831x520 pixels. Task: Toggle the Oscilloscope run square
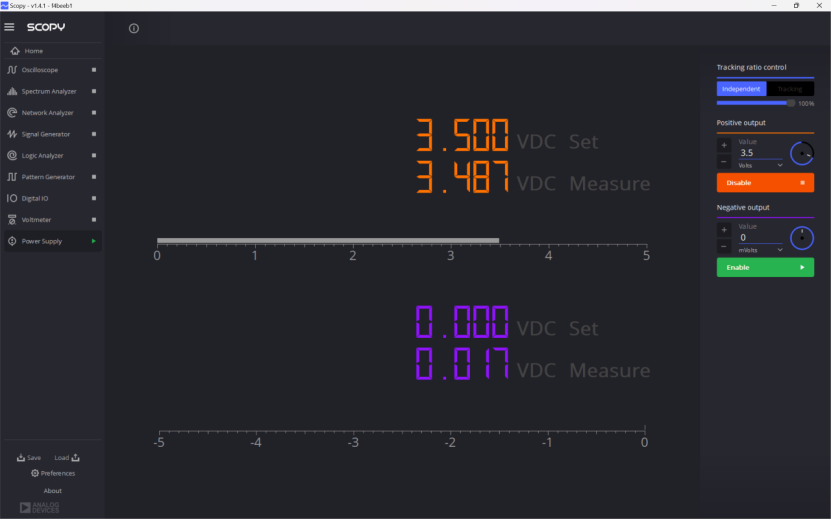[94, 70]
